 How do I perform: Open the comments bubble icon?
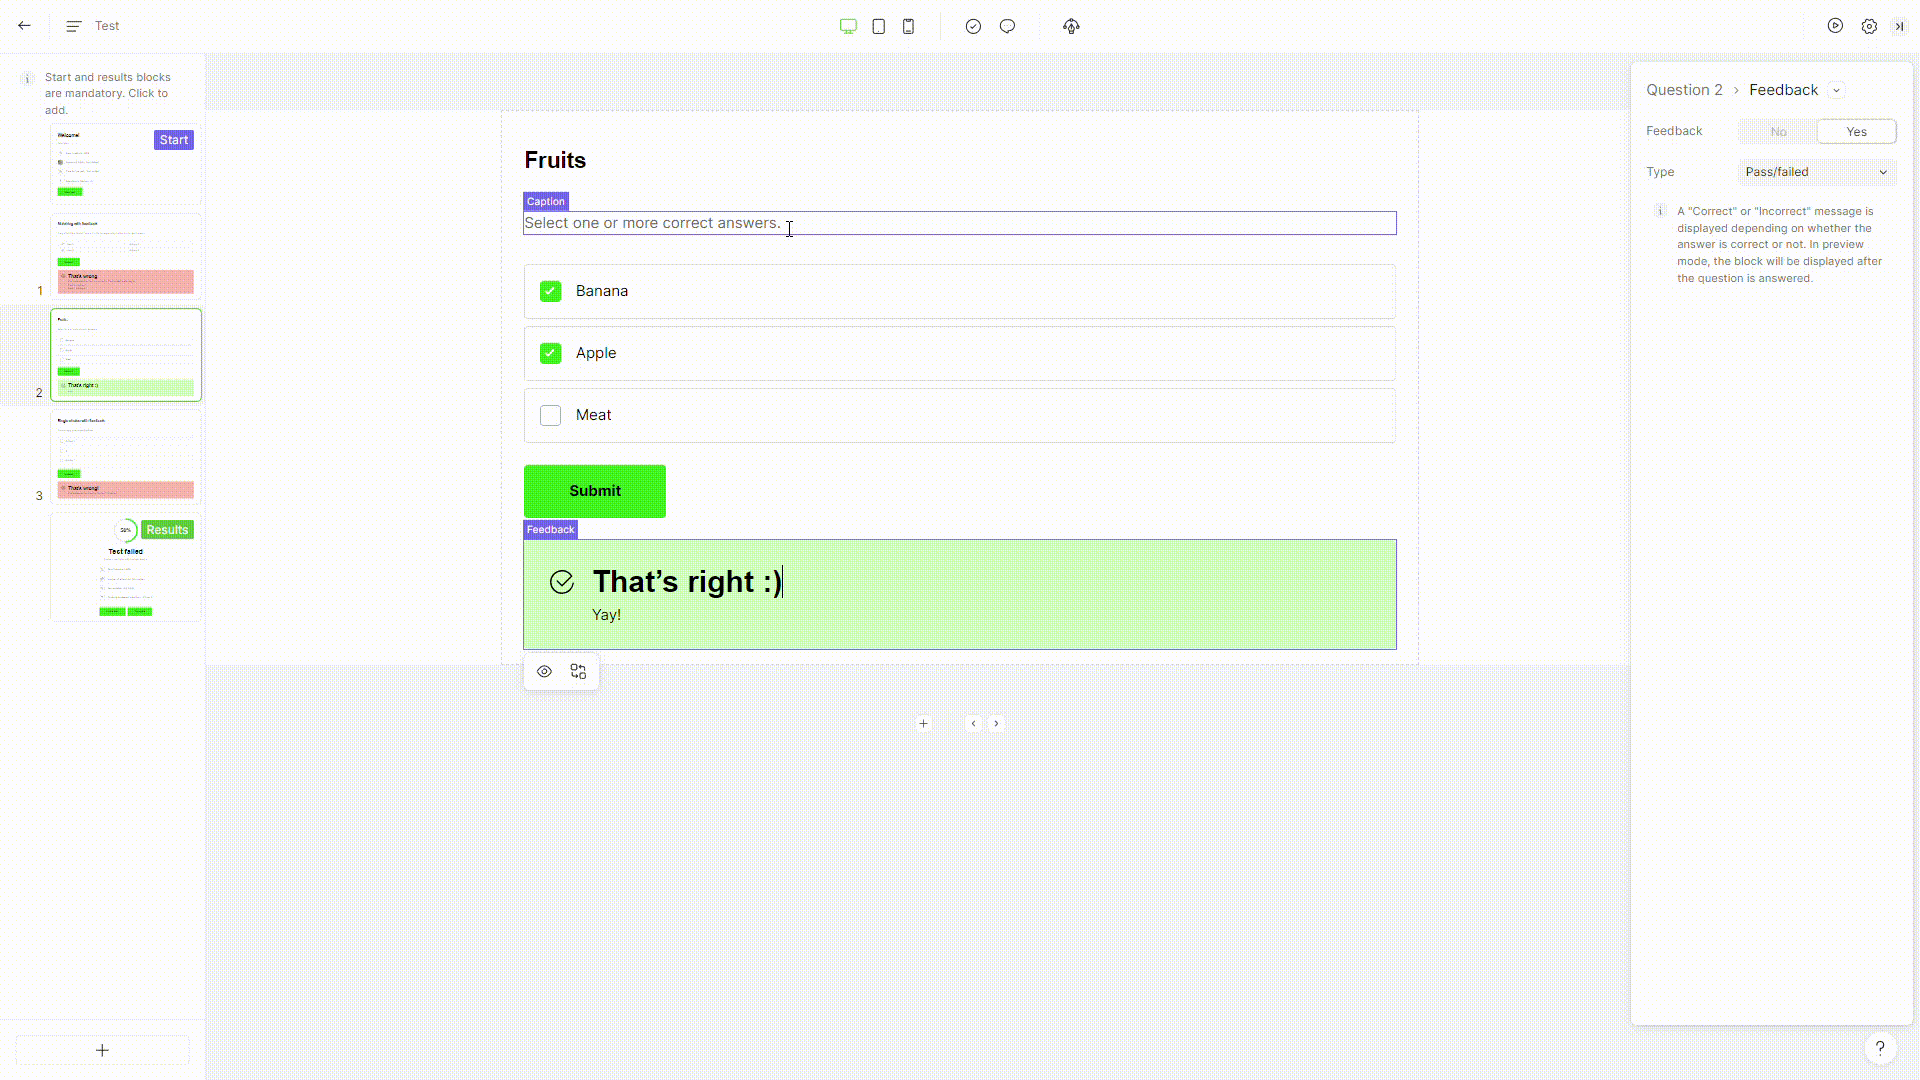pos(1007,26)
